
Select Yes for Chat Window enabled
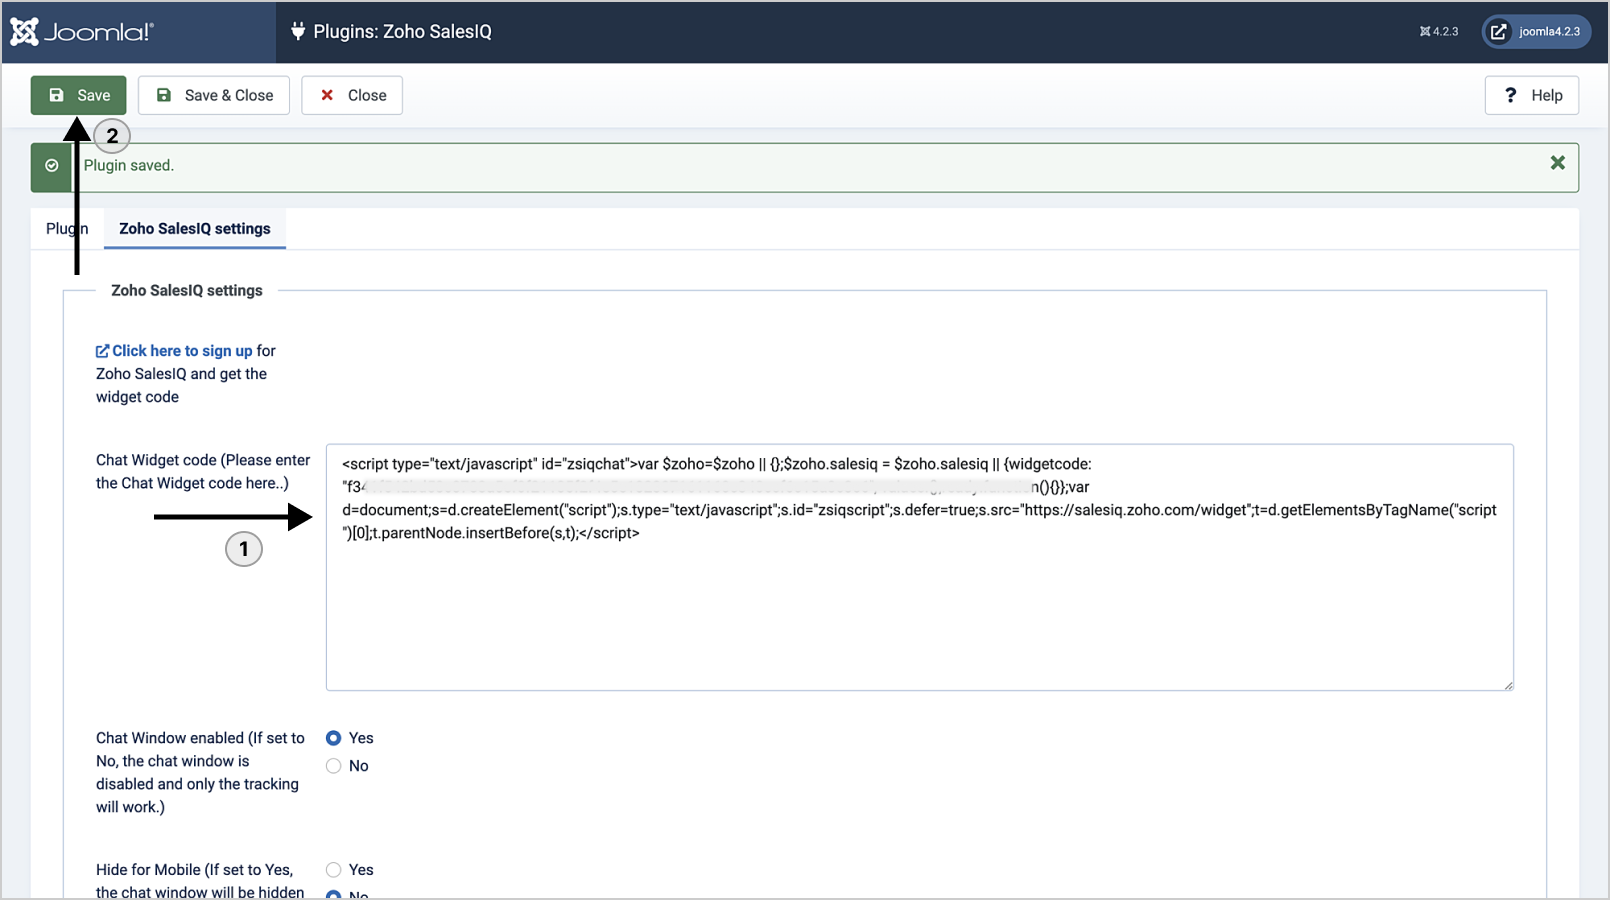click(334, 738)
